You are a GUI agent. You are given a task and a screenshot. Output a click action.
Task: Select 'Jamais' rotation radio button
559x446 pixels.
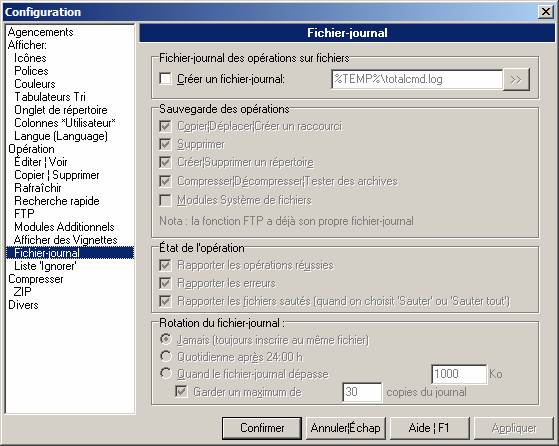(x=165, y=339)
